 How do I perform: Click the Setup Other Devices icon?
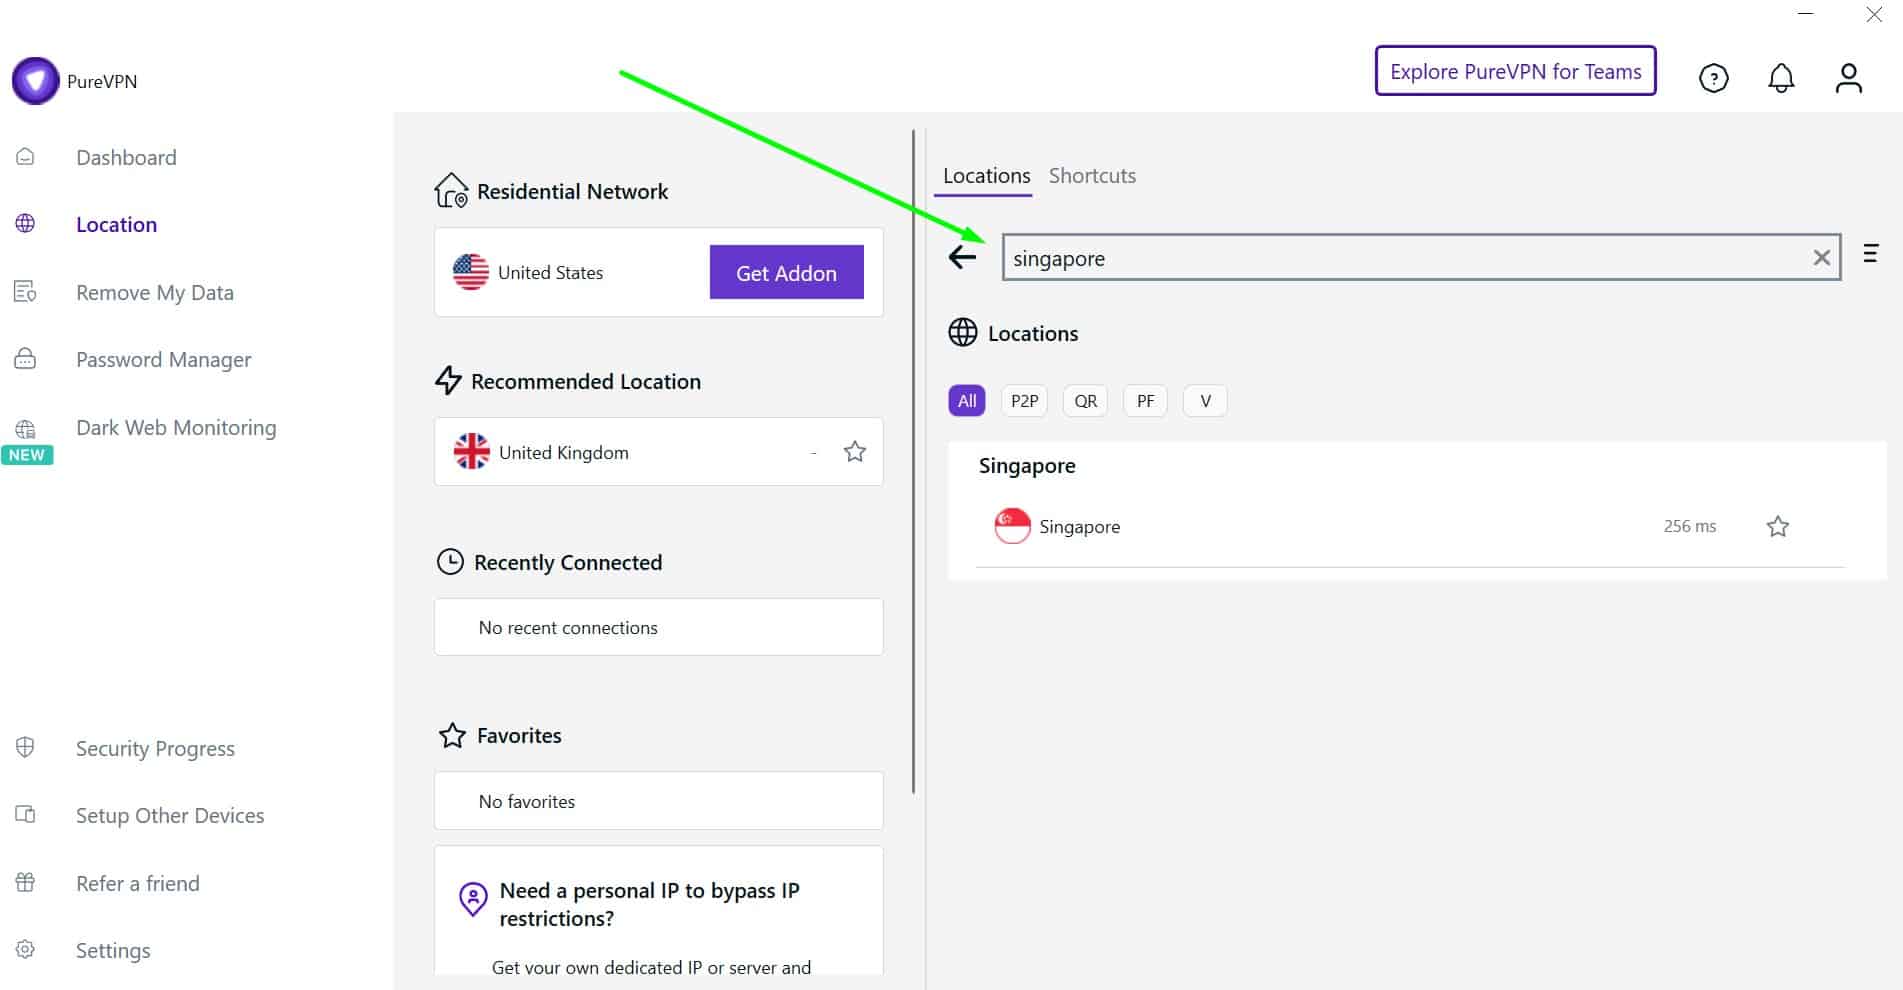click(25, 815)
